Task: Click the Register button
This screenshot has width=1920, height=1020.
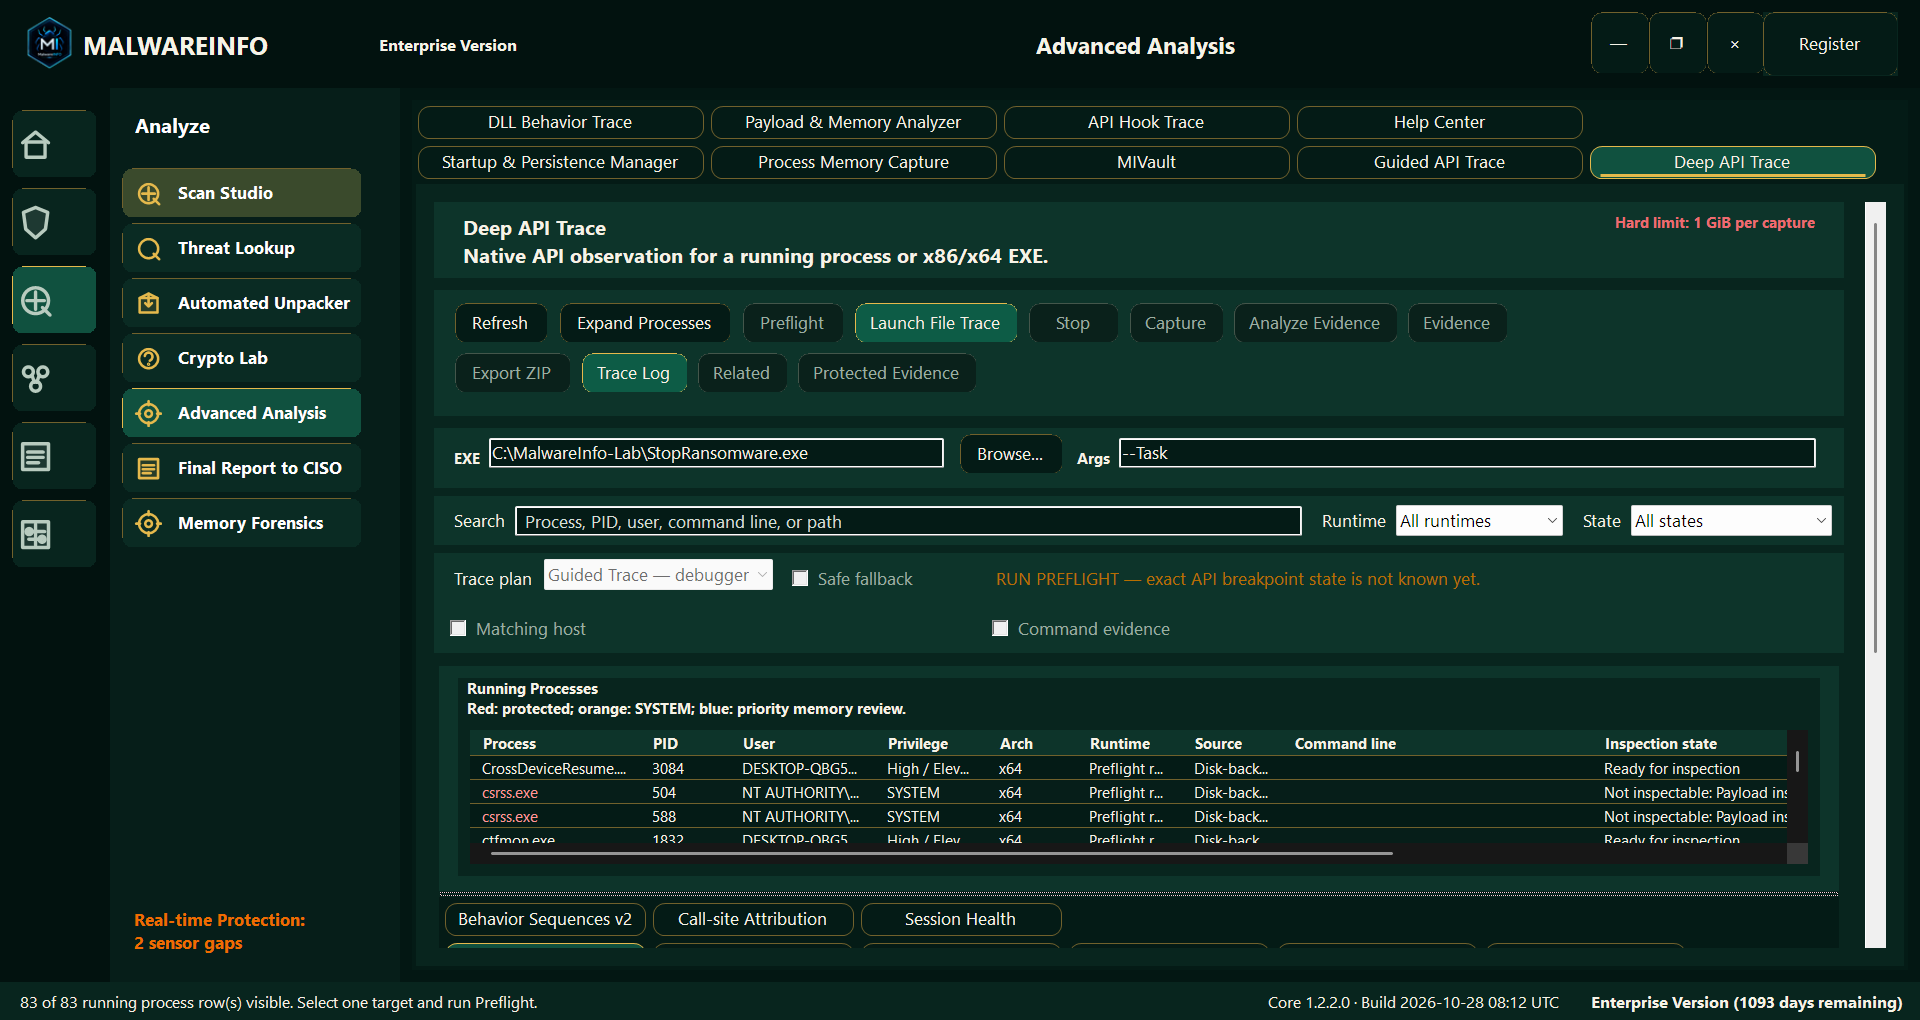Action: pyautogui.click(x=1829, y=44)
